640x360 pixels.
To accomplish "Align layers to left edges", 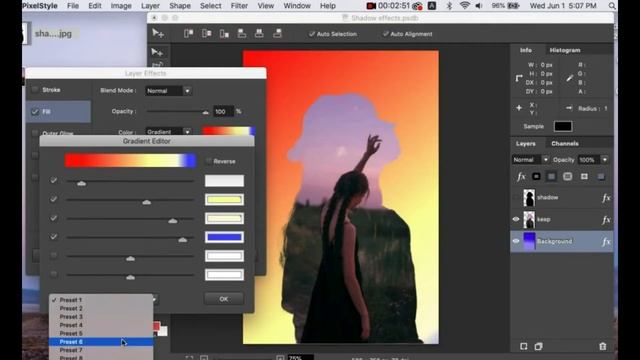I will [188, 33].
